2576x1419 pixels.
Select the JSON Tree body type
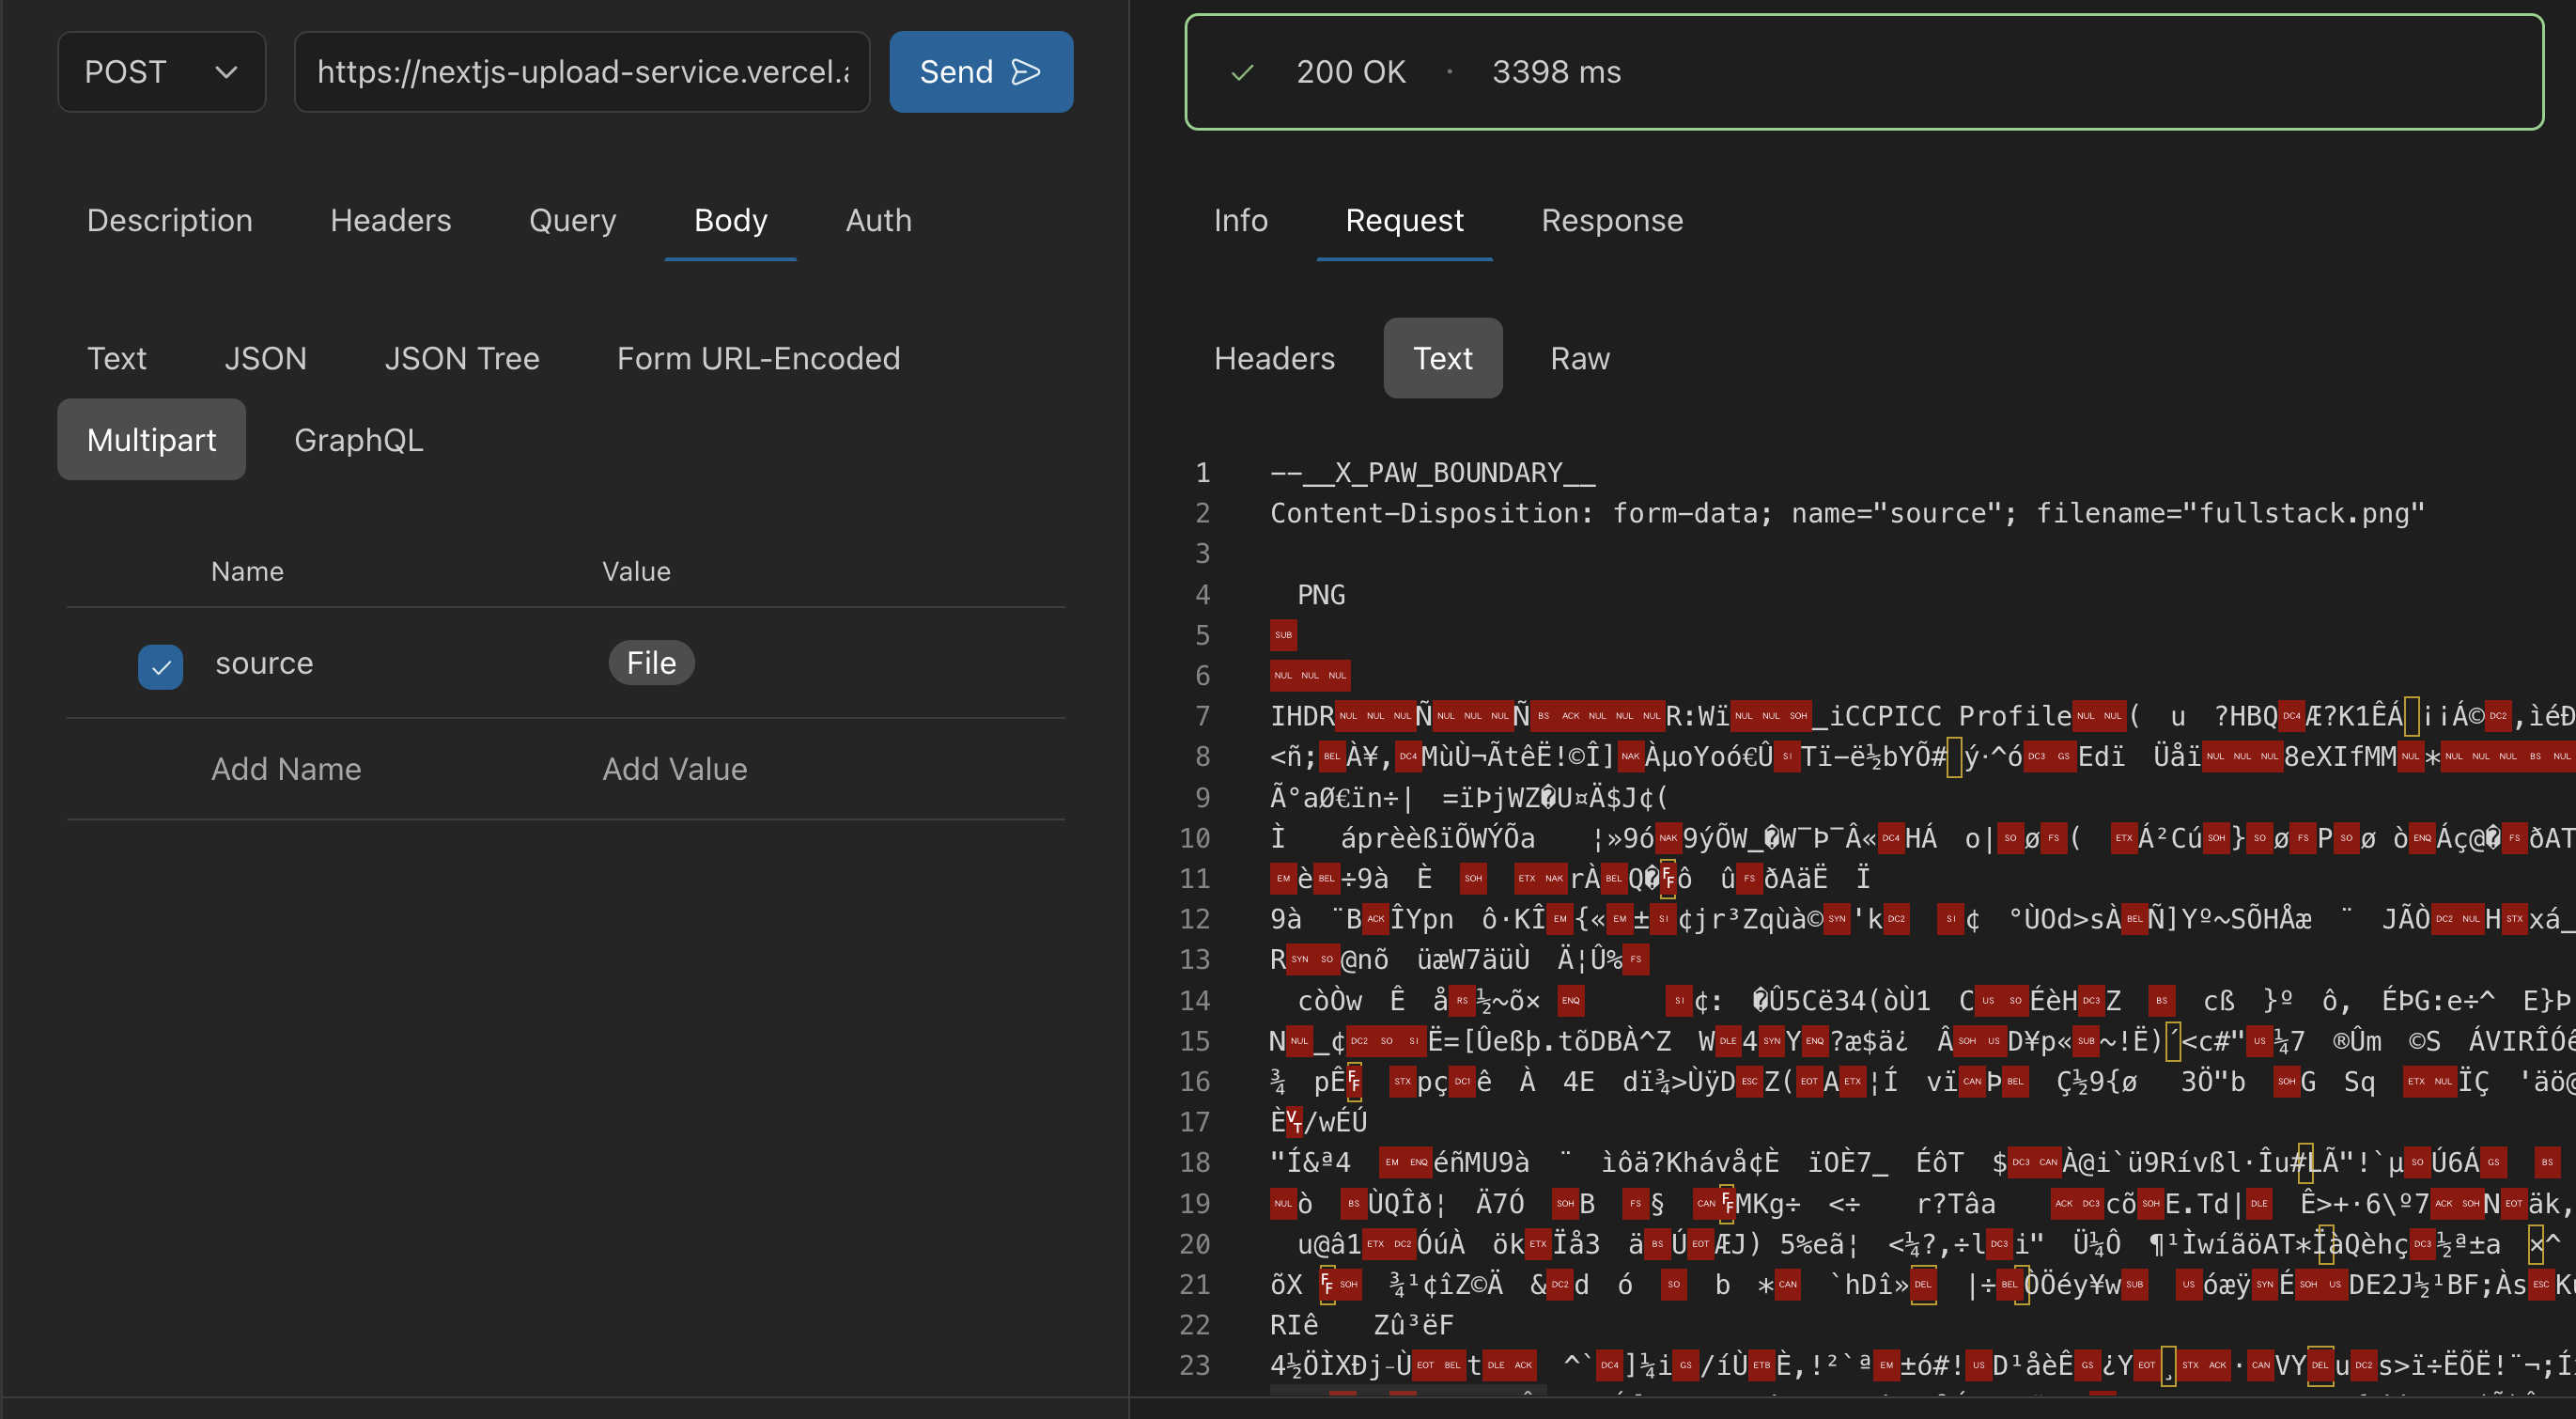tap(461, 358)
